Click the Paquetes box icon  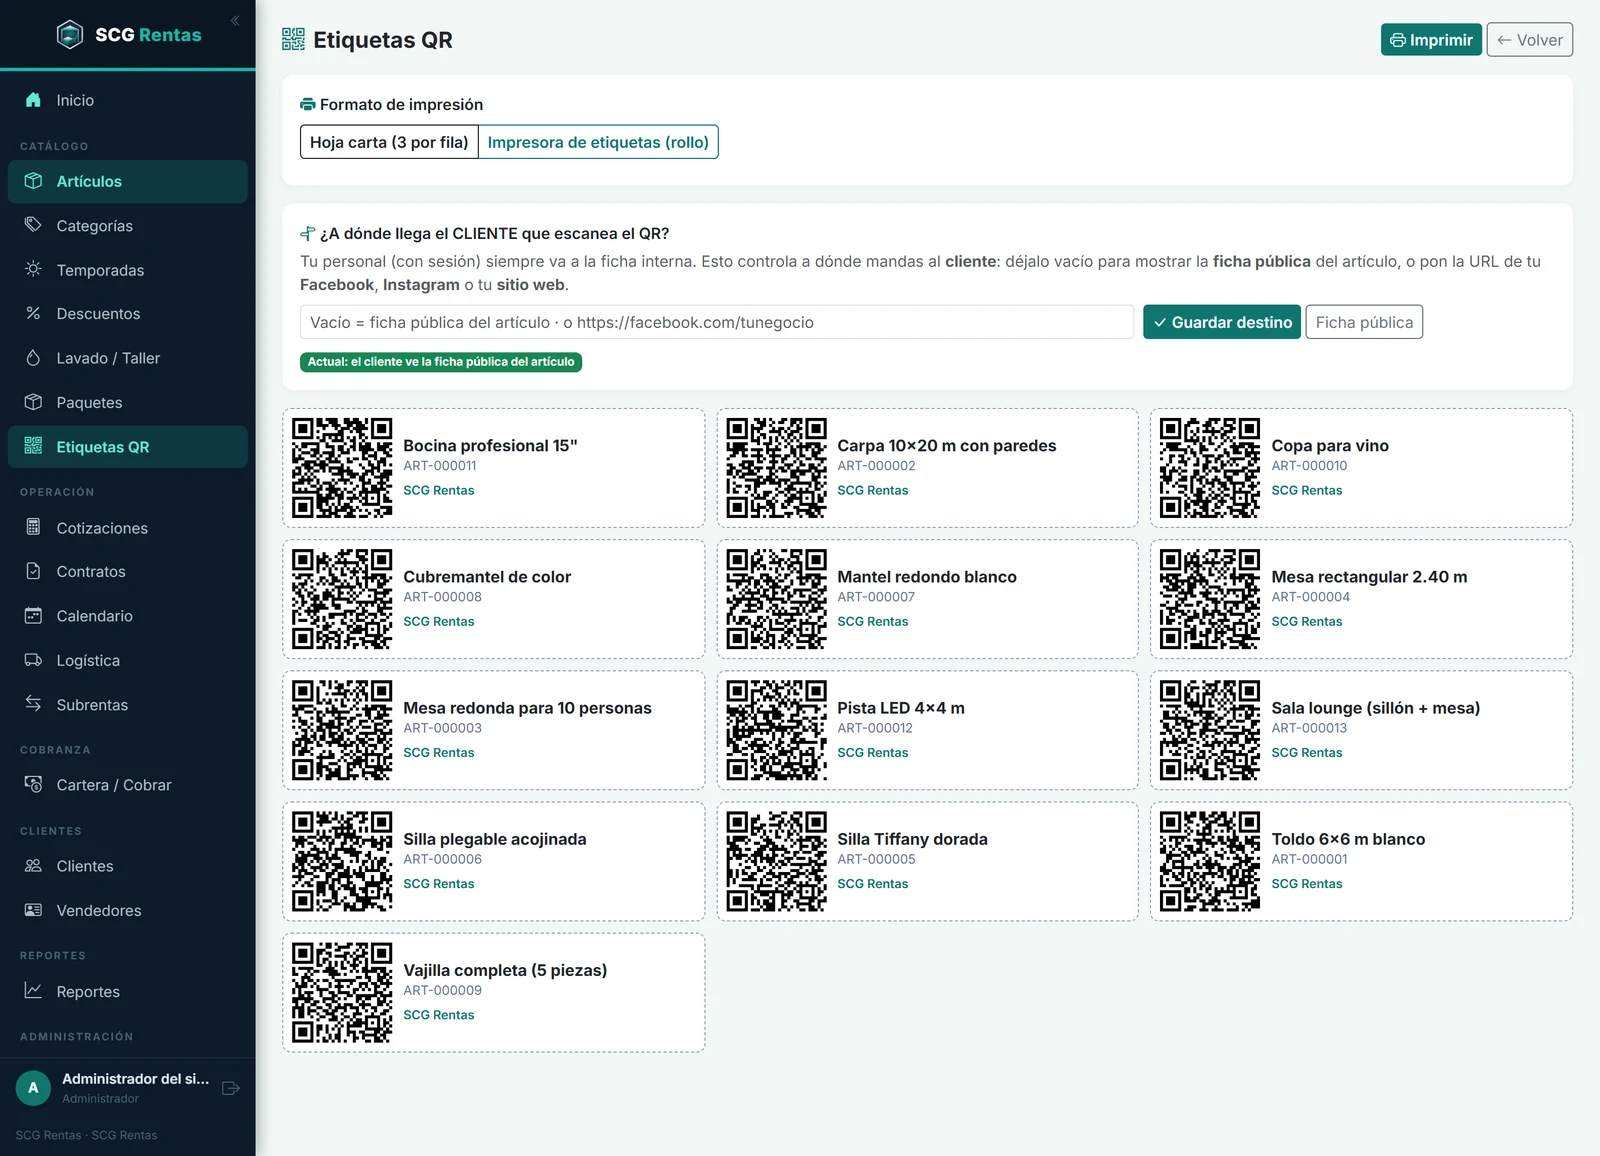tap(33, 402)
